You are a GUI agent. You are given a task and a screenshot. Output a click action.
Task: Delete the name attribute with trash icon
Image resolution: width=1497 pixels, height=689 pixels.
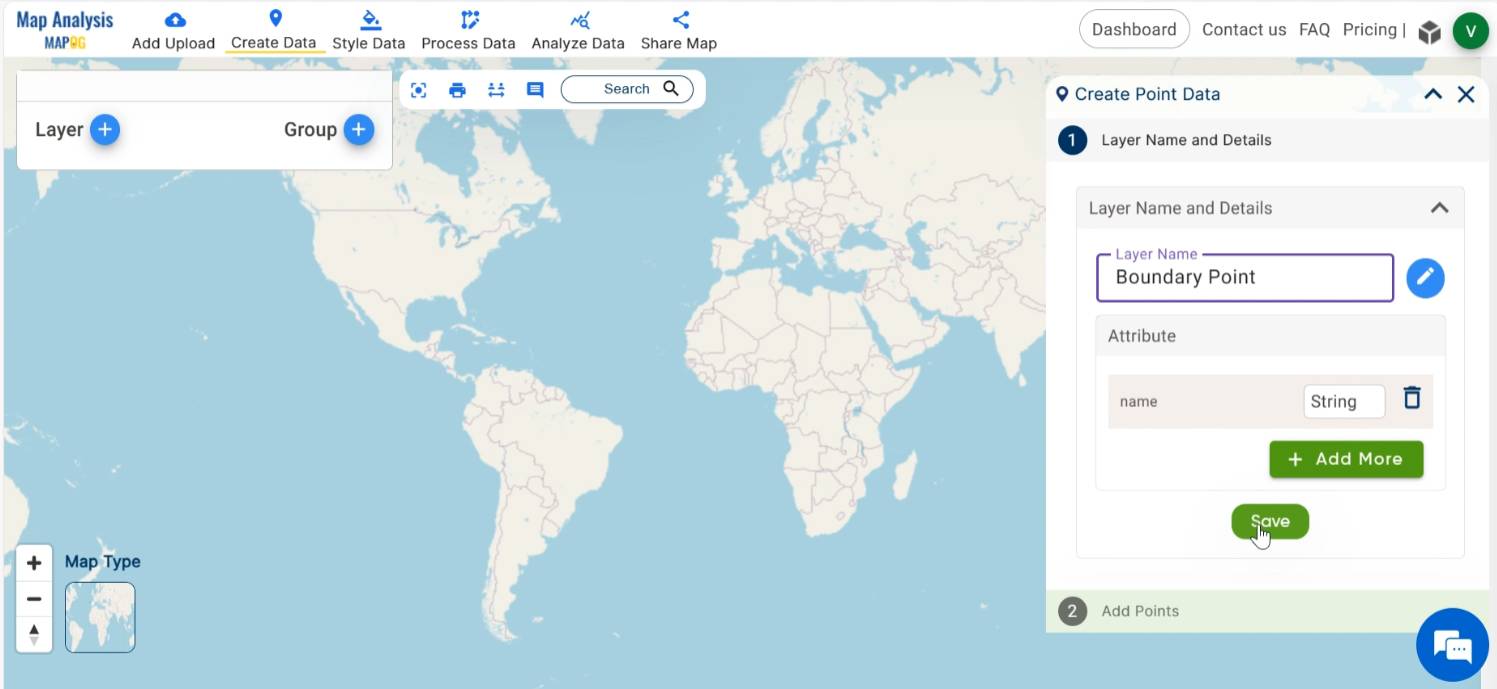click(1412, 398)
